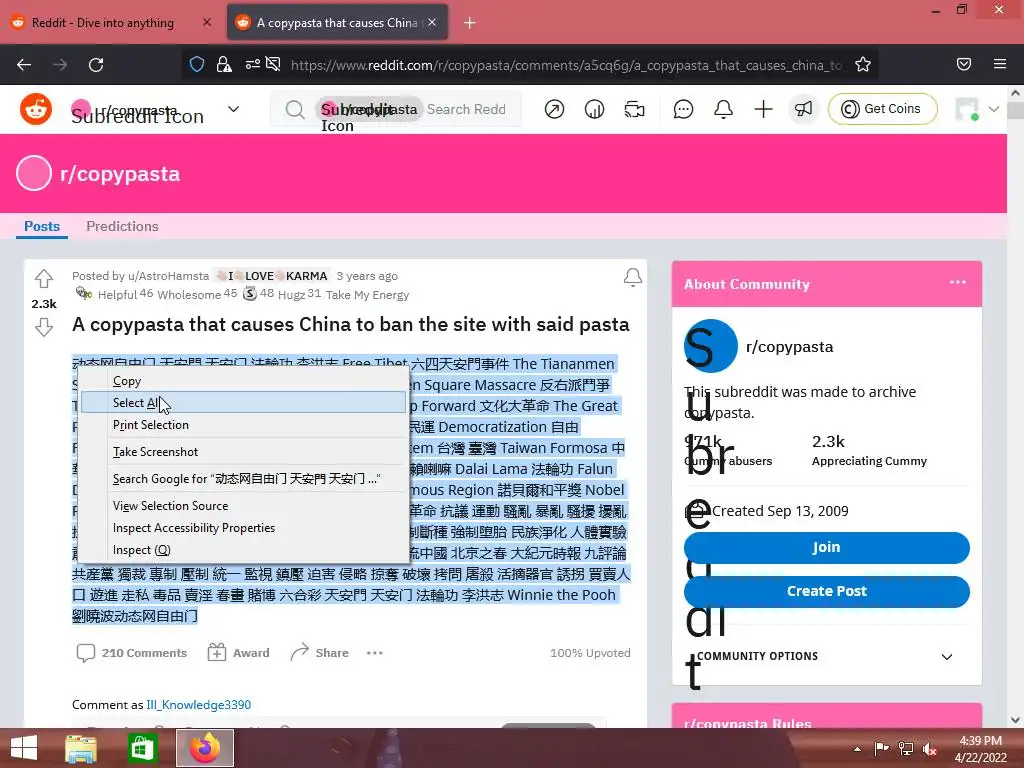Choose Select All in context menu
1024x768 pixels.
243,402
